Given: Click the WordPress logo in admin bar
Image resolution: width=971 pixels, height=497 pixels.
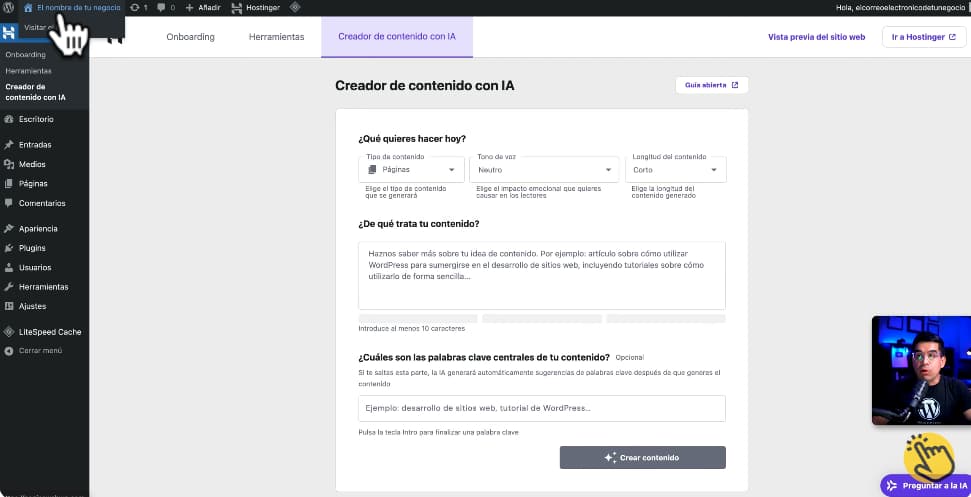Looking at the screenshot, I should point(8,8).
